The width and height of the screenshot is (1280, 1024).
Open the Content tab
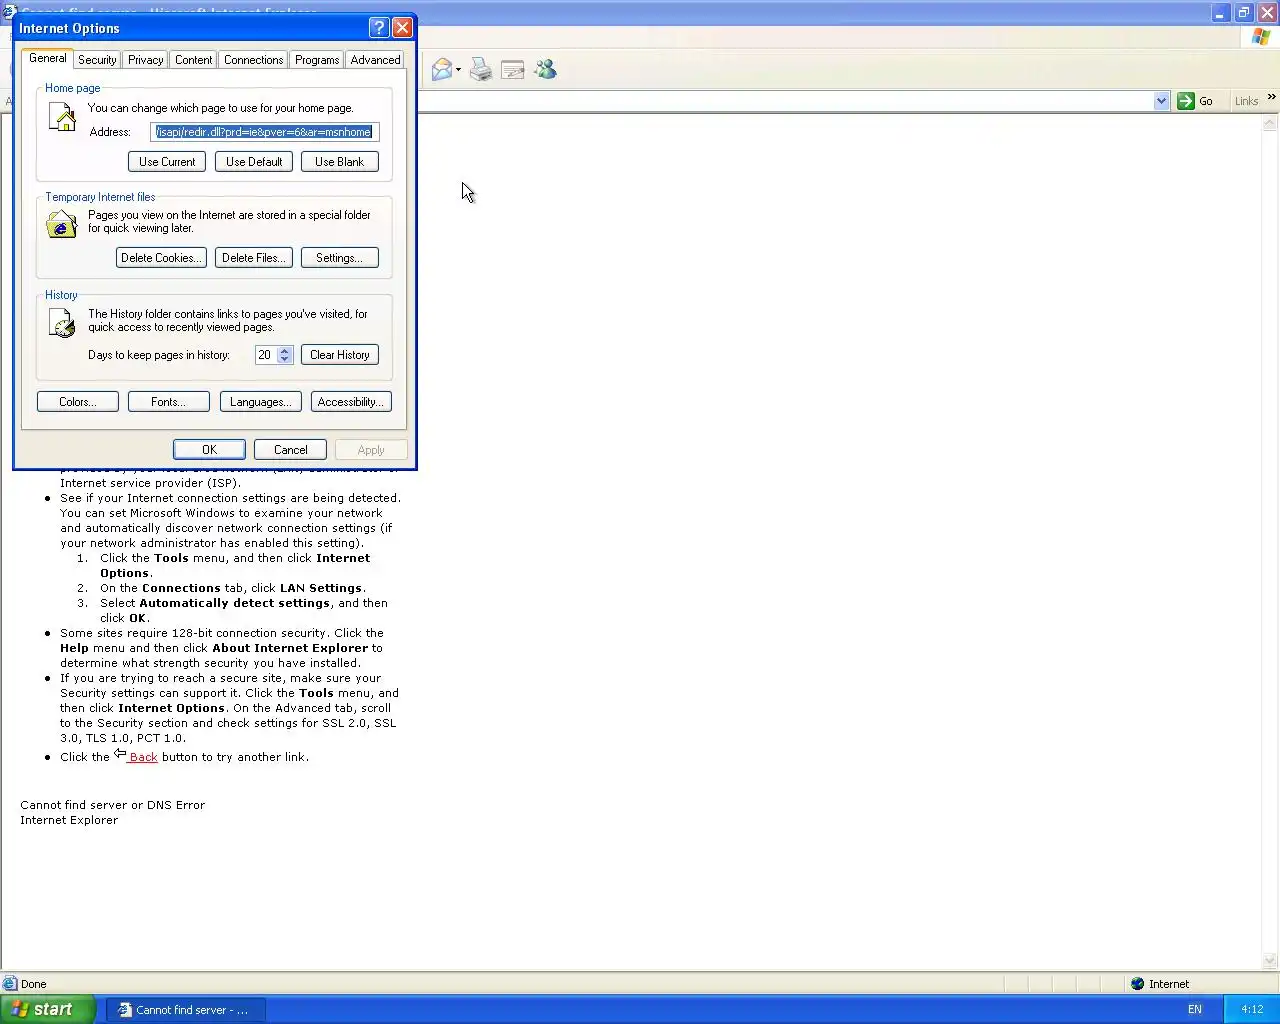(193, 60)
